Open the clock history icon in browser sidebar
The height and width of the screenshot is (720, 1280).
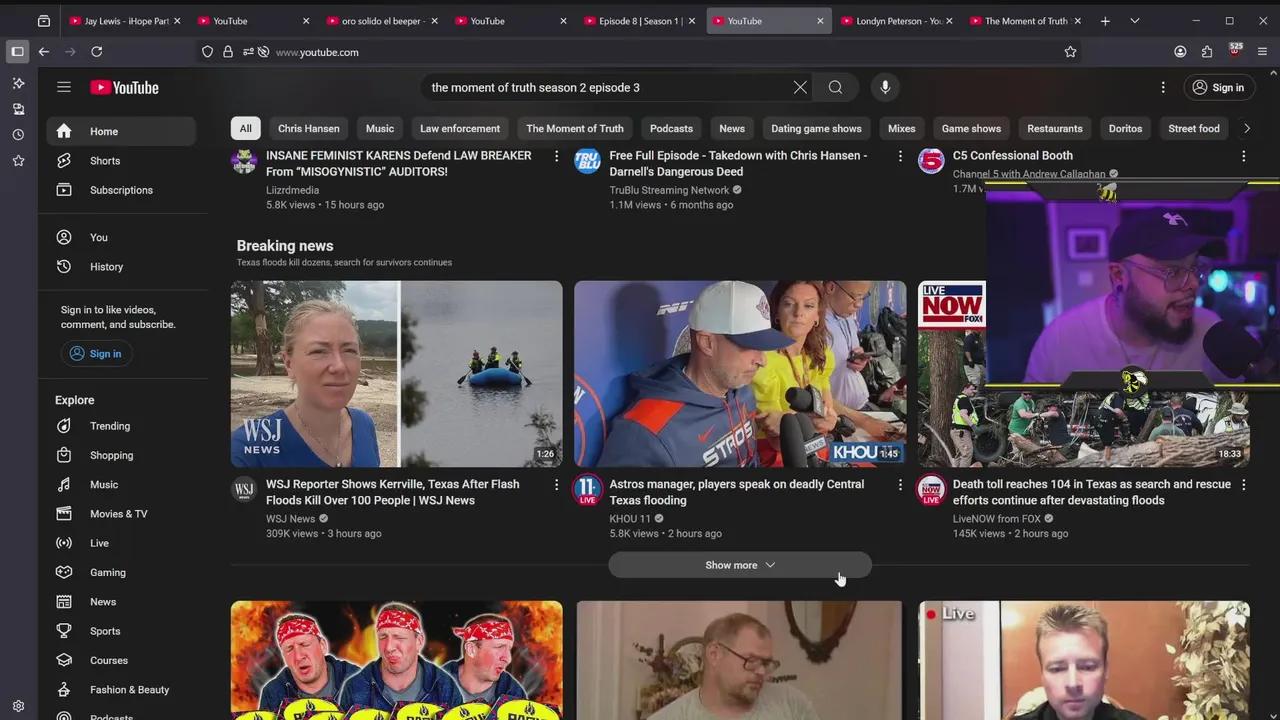point(18,135)
